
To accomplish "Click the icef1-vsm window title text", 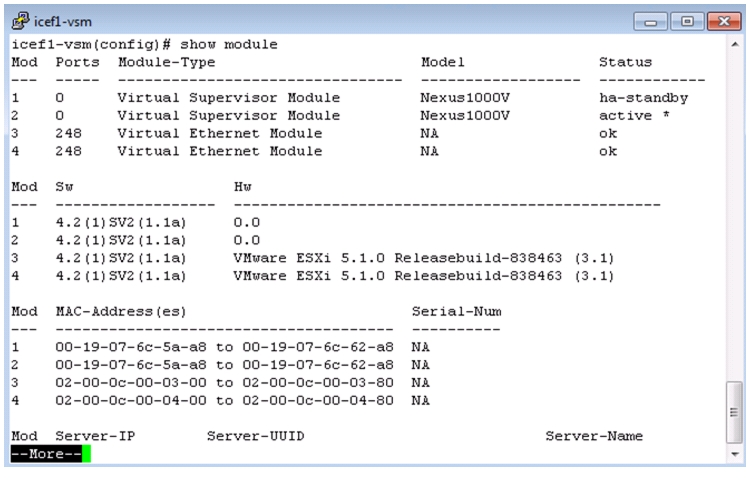I will click(63, 22).
